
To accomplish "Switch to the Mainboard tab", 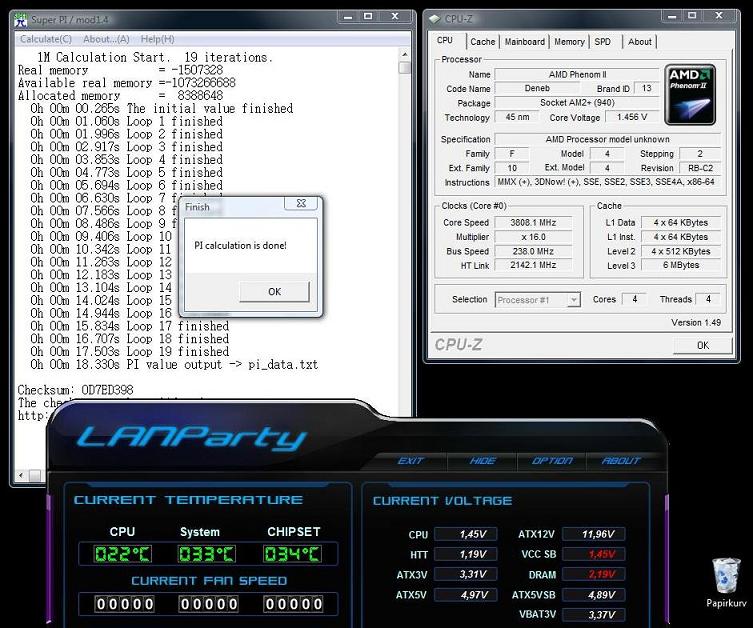I will 524,42.
